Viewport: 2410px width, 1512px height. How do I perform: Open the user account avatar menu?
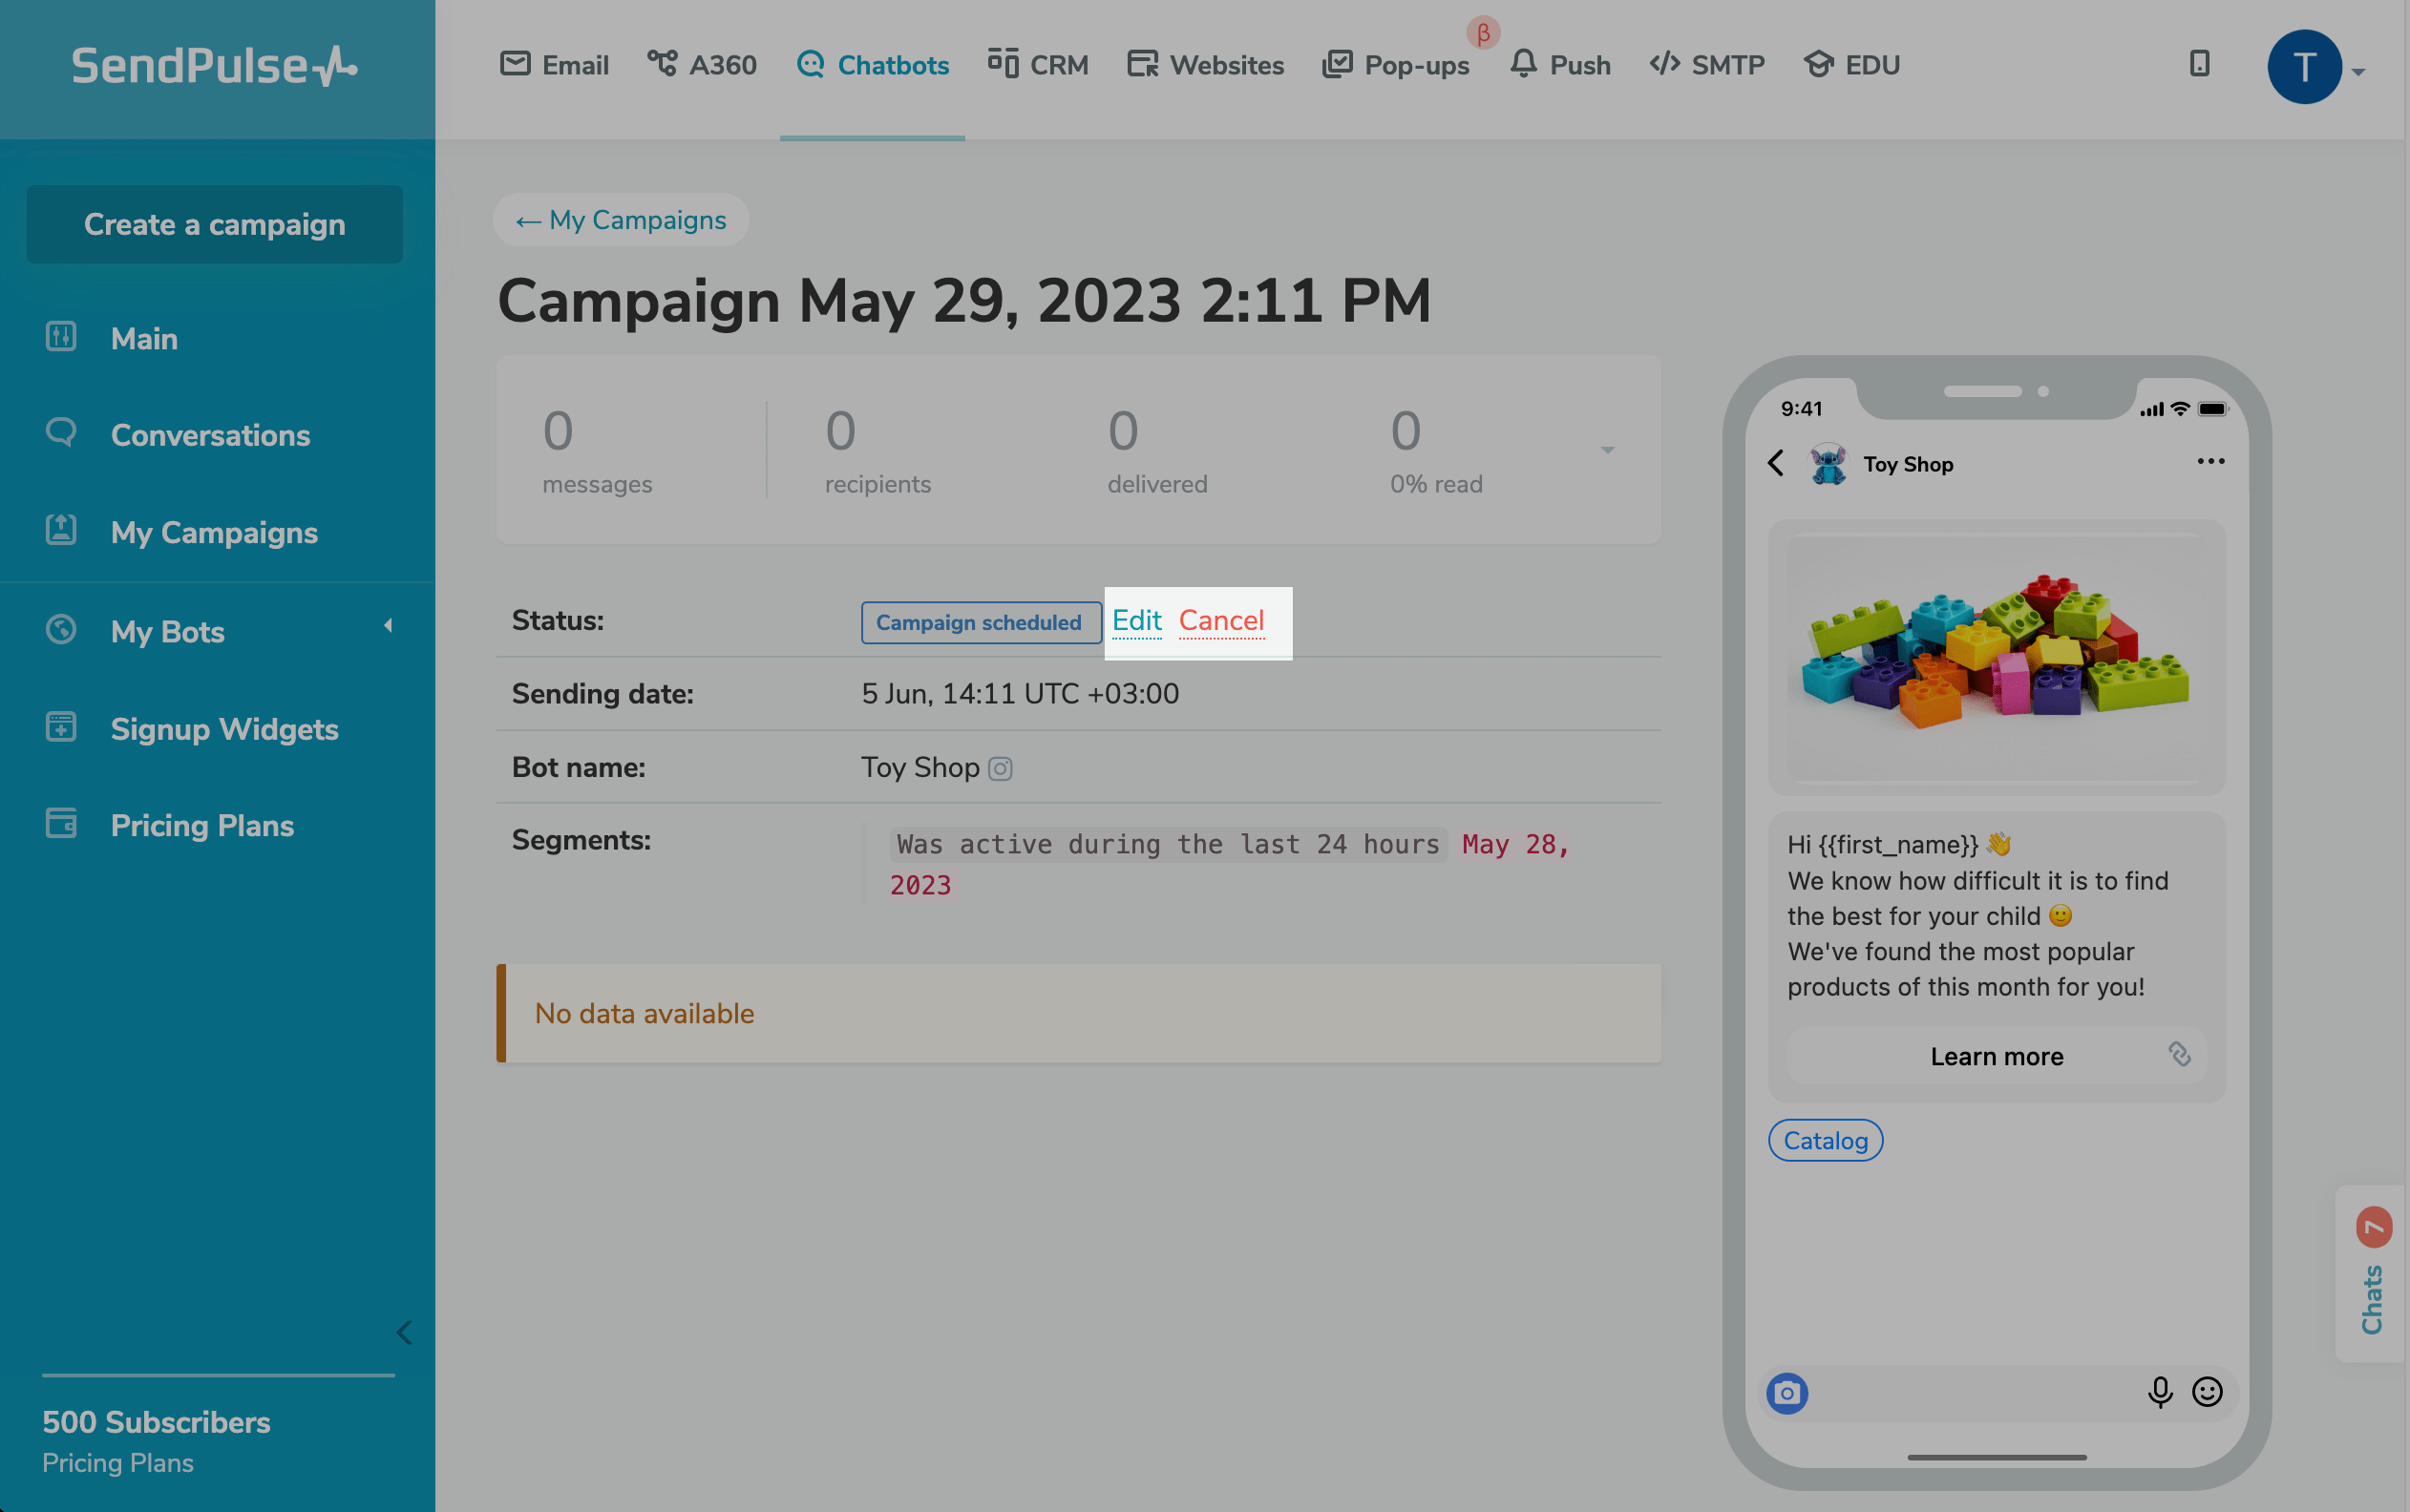[2304, 67]
